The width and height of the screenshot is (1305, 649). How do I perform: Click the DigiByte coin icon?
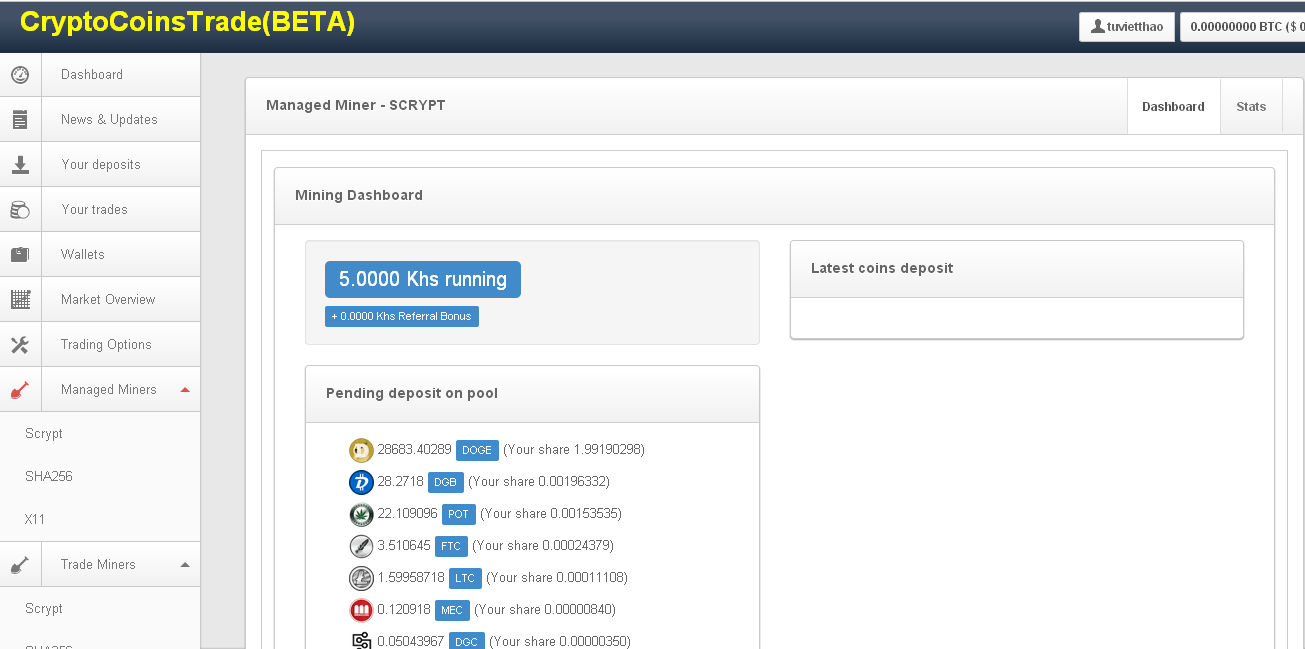point(361,482)
